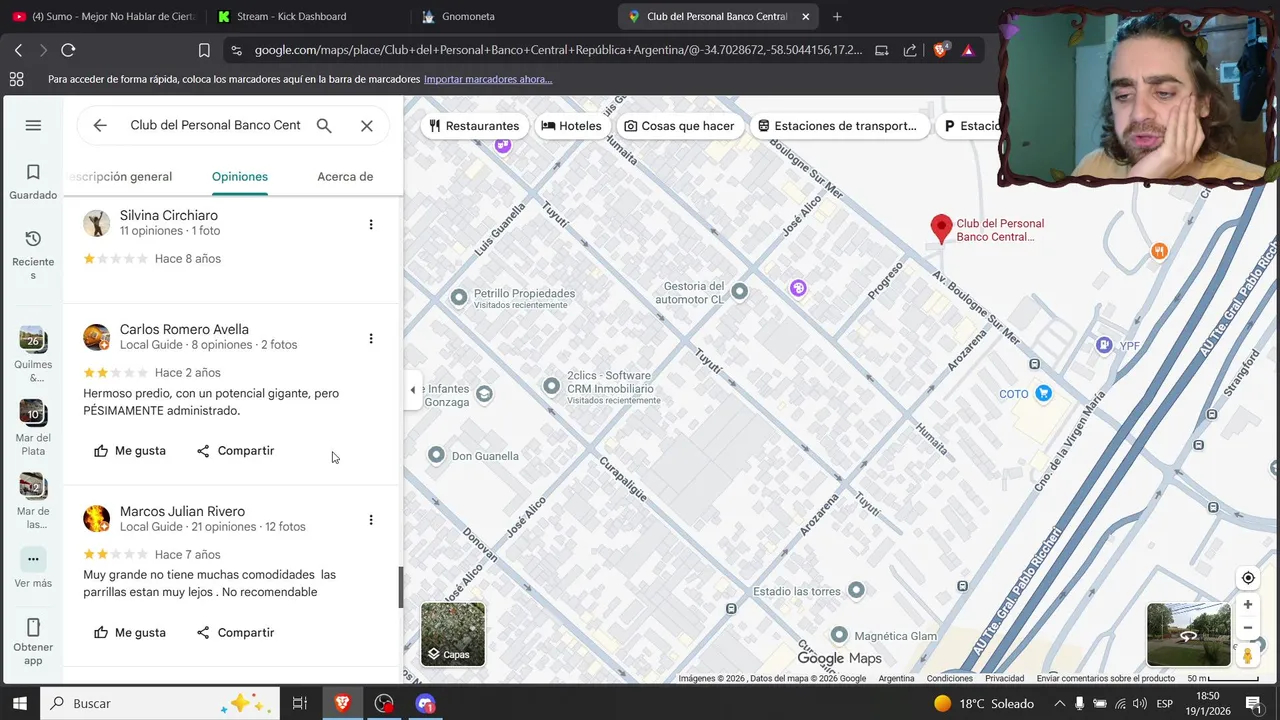Click the Club del Personal search field

tap(215, 125)
